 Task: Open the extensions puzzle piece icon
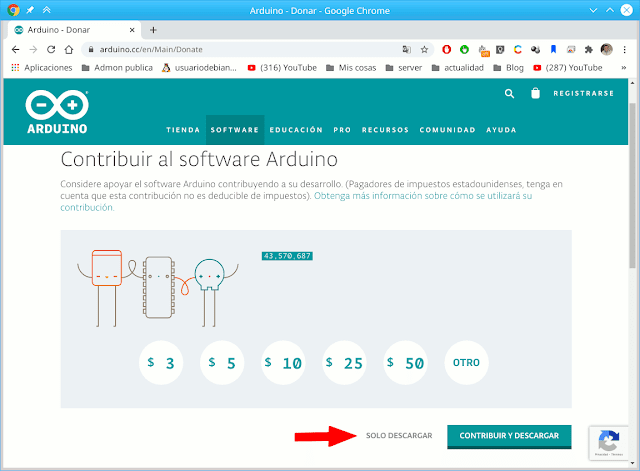(588, 49)
